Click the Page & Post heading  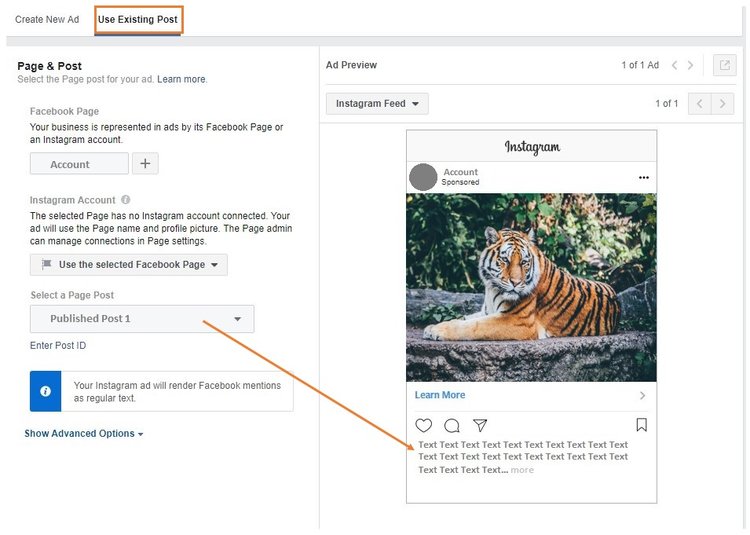click(50, 66)
